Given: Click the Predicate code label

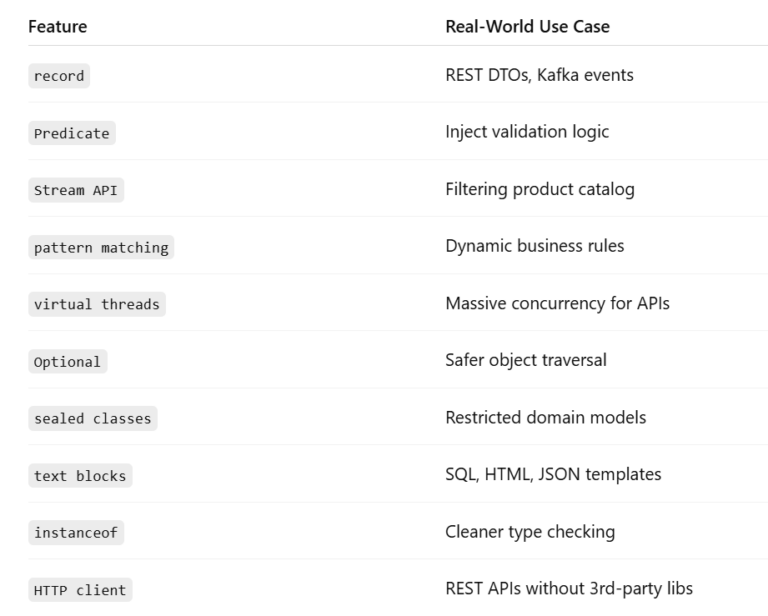Looking at the screenshot, I should tap(71, 133).
